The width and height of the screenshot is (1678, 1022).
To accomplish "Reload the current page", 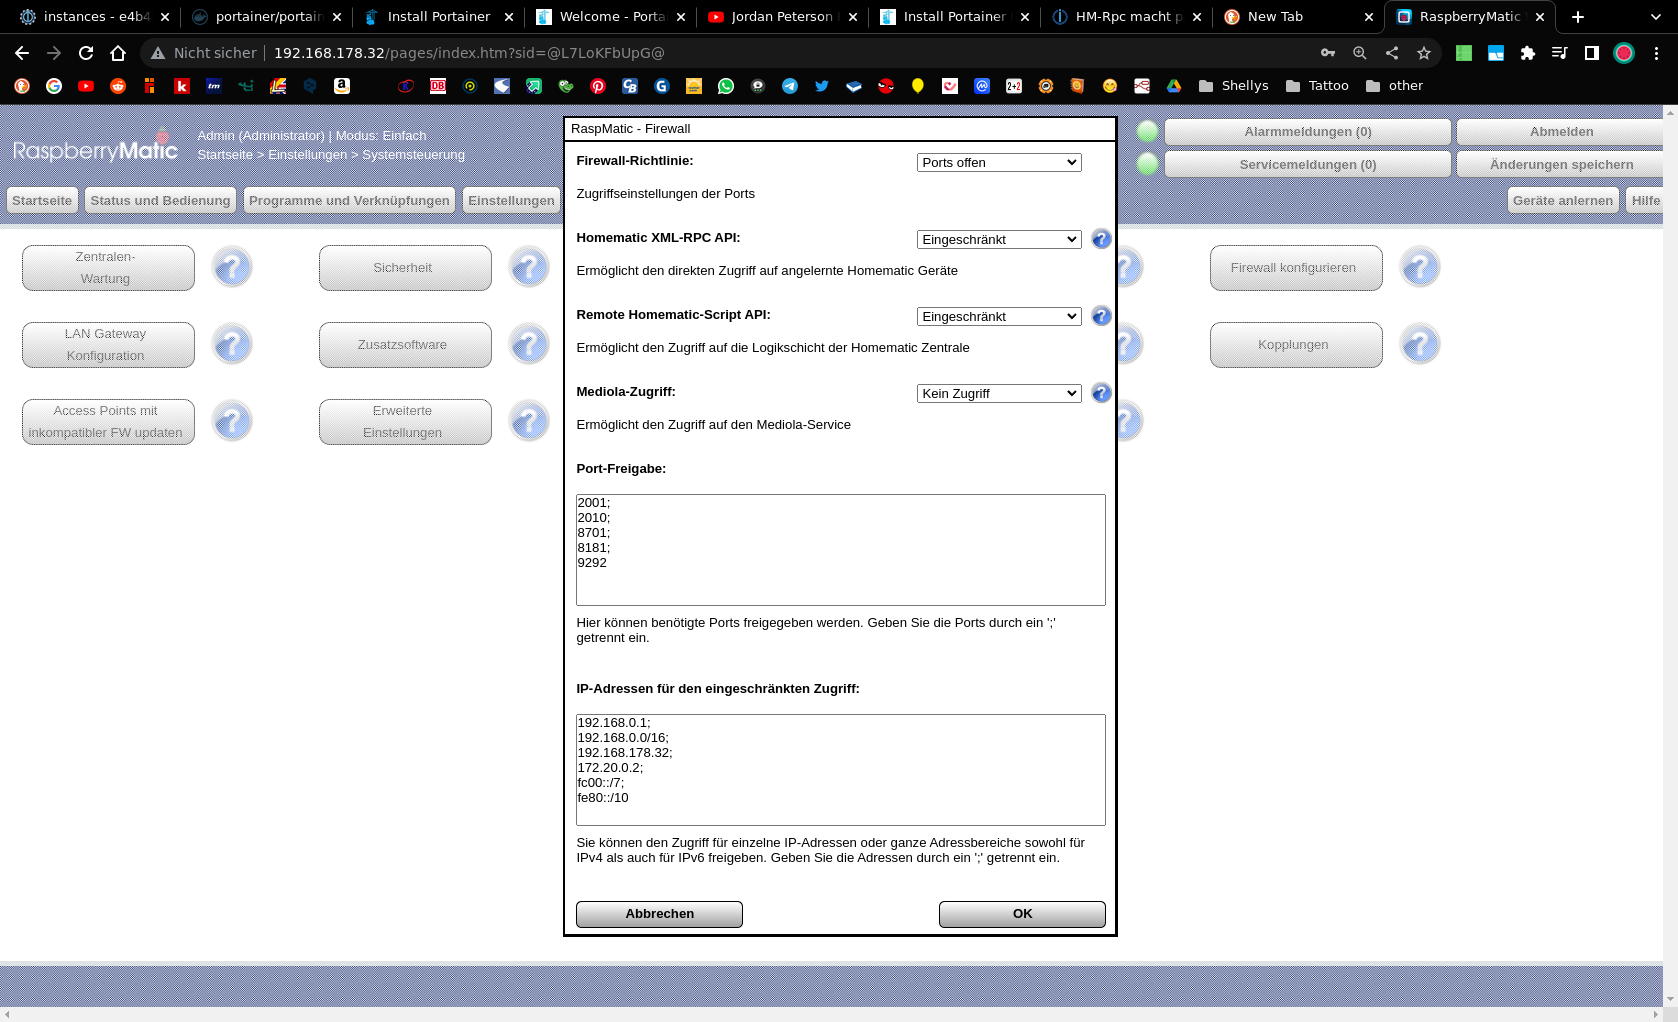I will point(86,53).
